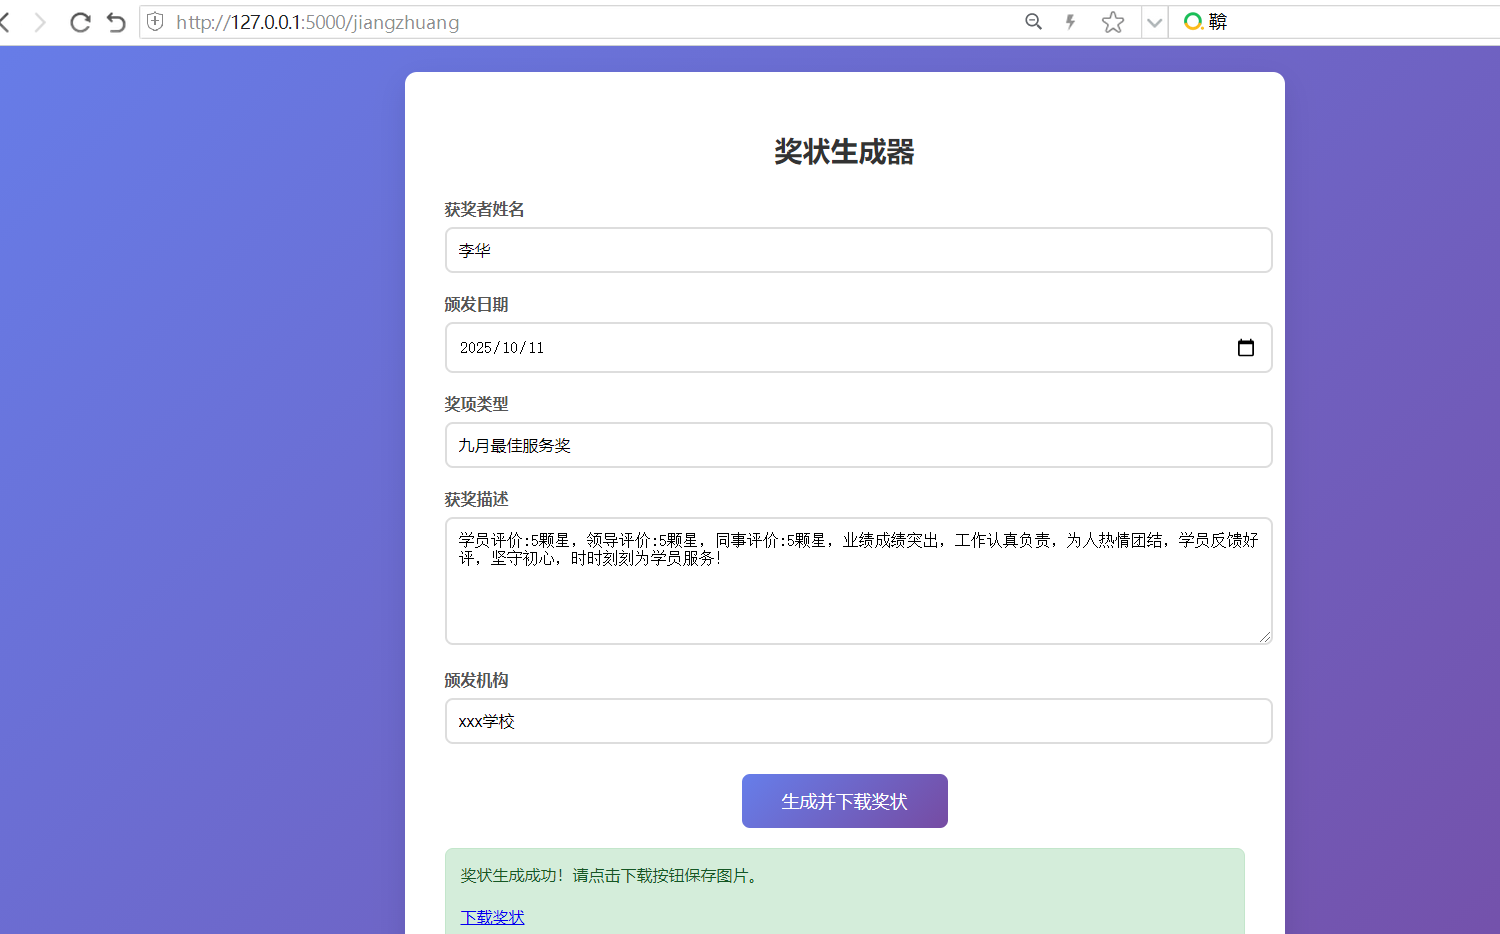Click the site security shield icon
Image resolution: width=1500 pixels, height=934 pixels.
point(155,22)
